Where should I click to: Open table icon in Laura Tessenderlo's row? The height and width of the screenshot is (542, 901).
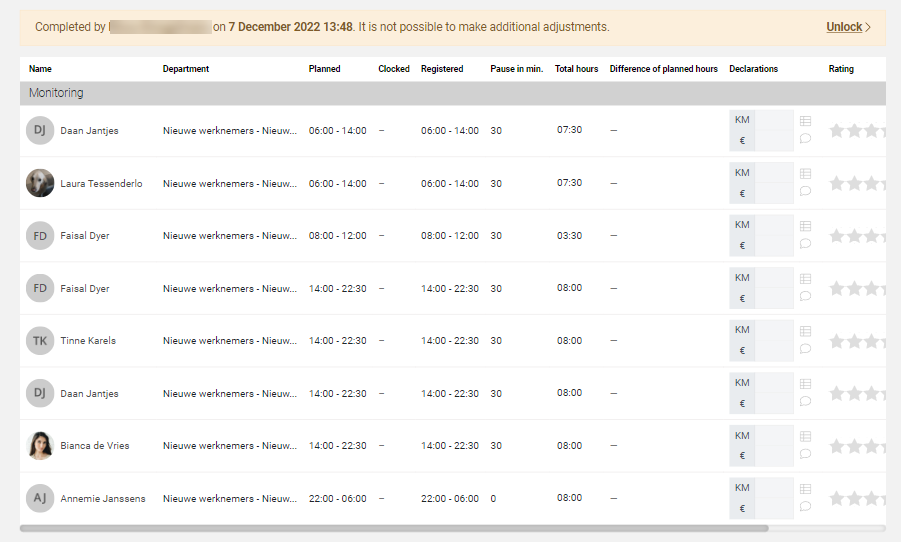[806, 173]
